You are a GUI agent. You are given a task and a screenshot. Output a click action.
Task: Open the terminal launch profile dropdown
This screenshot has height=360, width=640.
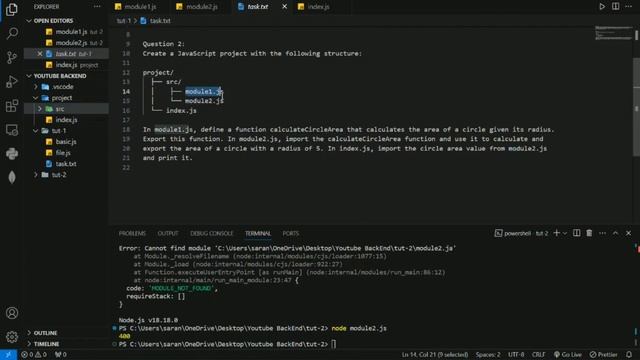click(565, 233)
